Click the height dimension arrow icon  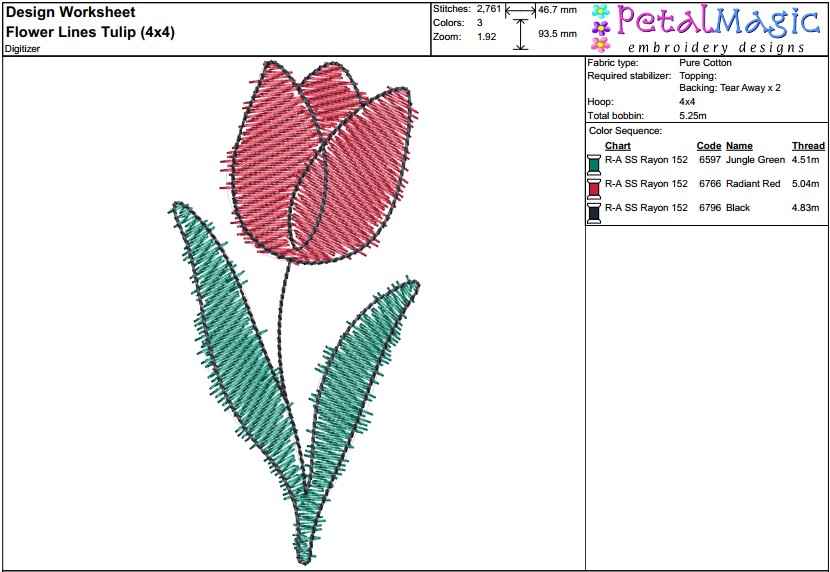[x=521, y=34]
